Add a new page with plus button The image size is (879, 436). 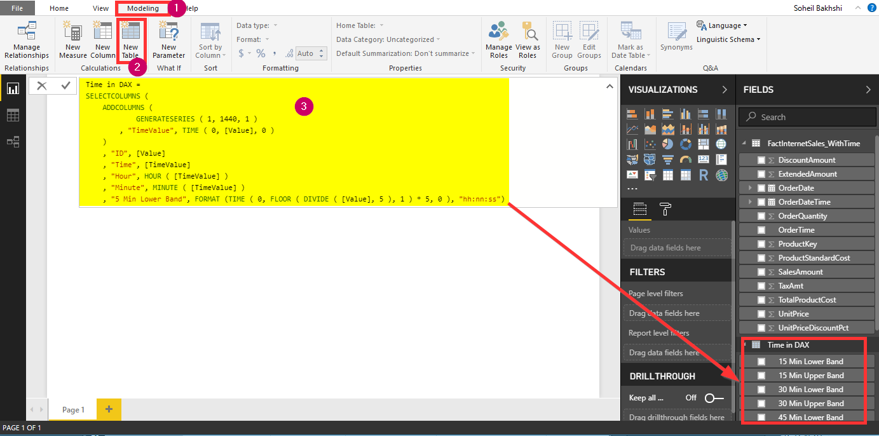[108, 409]
